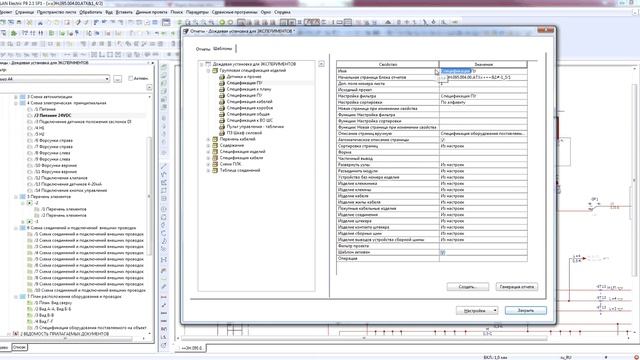Toggle the Шаблон активен checkbox
640x360 pixels.
443,252
